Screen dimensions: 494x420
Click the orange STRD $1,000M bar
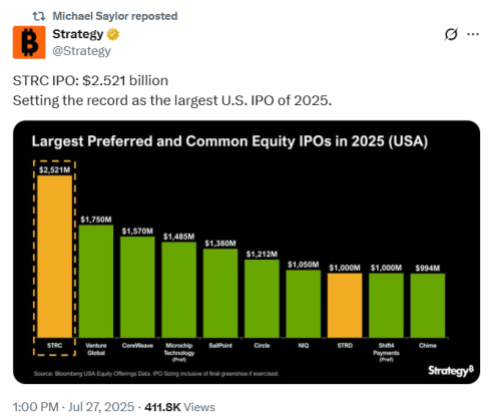click(x=345, y=305)
